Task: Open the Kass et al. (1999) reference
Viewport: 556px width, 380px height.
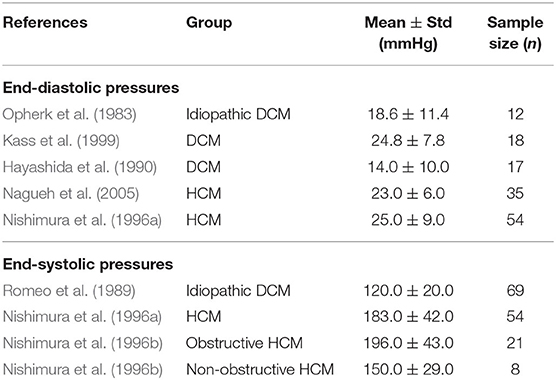Action: tap(61, 141)
